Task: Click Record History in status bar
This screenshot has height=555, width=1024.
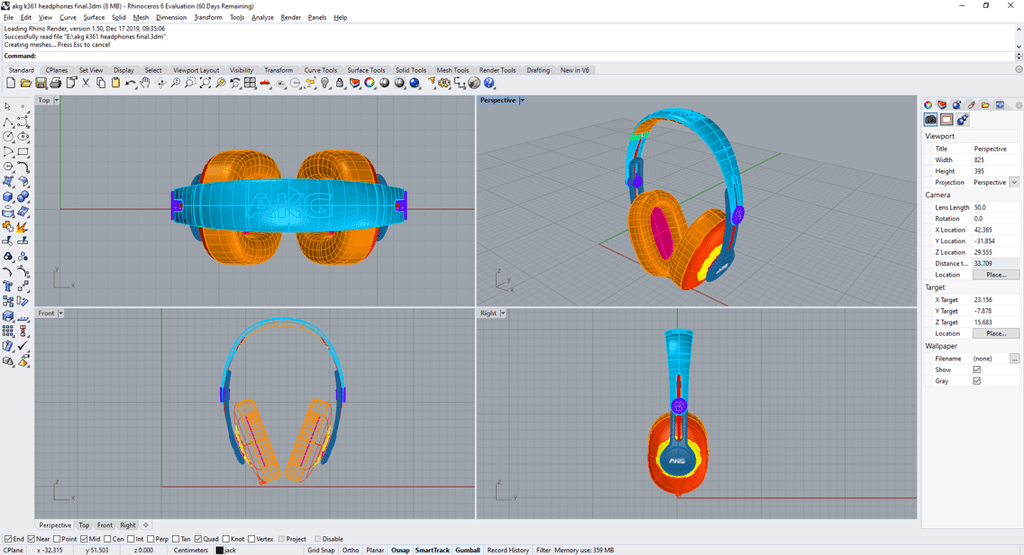Action: point(508,550)
